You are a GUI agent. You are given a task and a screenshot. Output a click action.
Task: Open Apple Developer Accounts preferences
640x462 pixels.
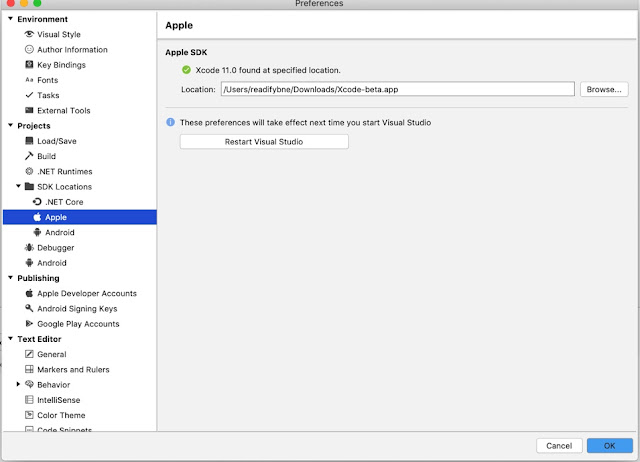[x=87, y=293]
